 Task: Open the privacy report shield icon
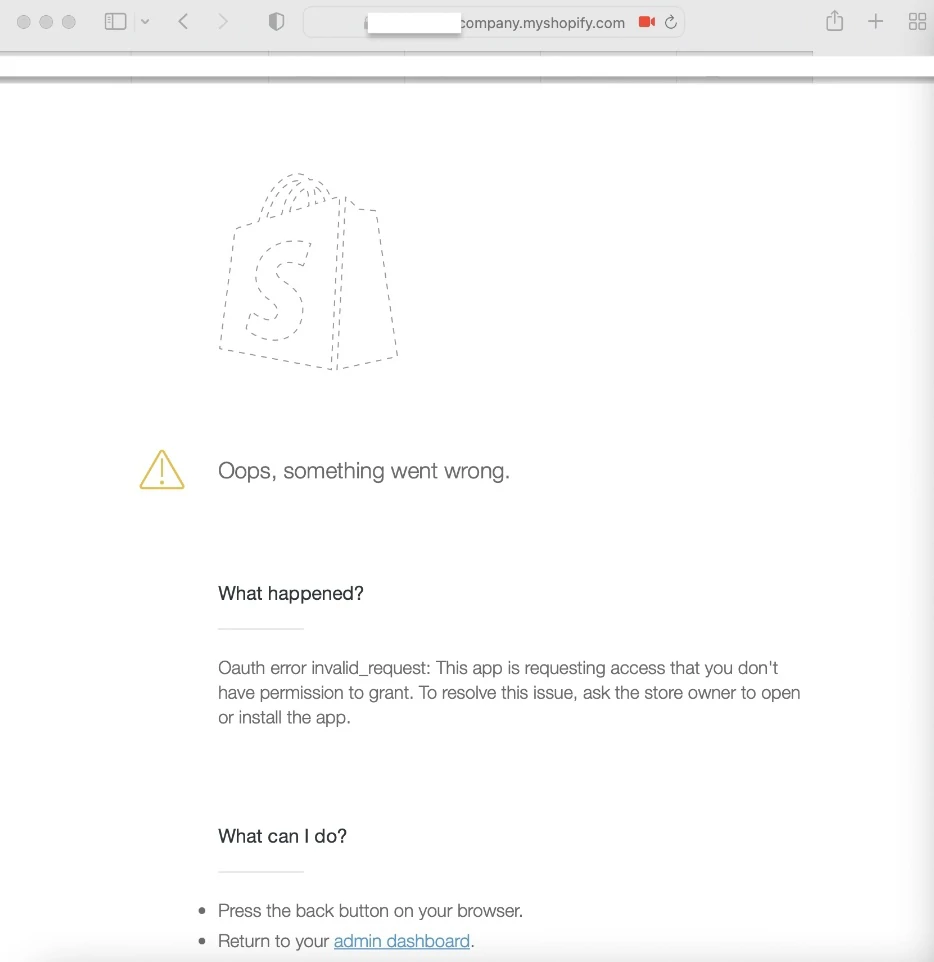[x=277, y=22]
